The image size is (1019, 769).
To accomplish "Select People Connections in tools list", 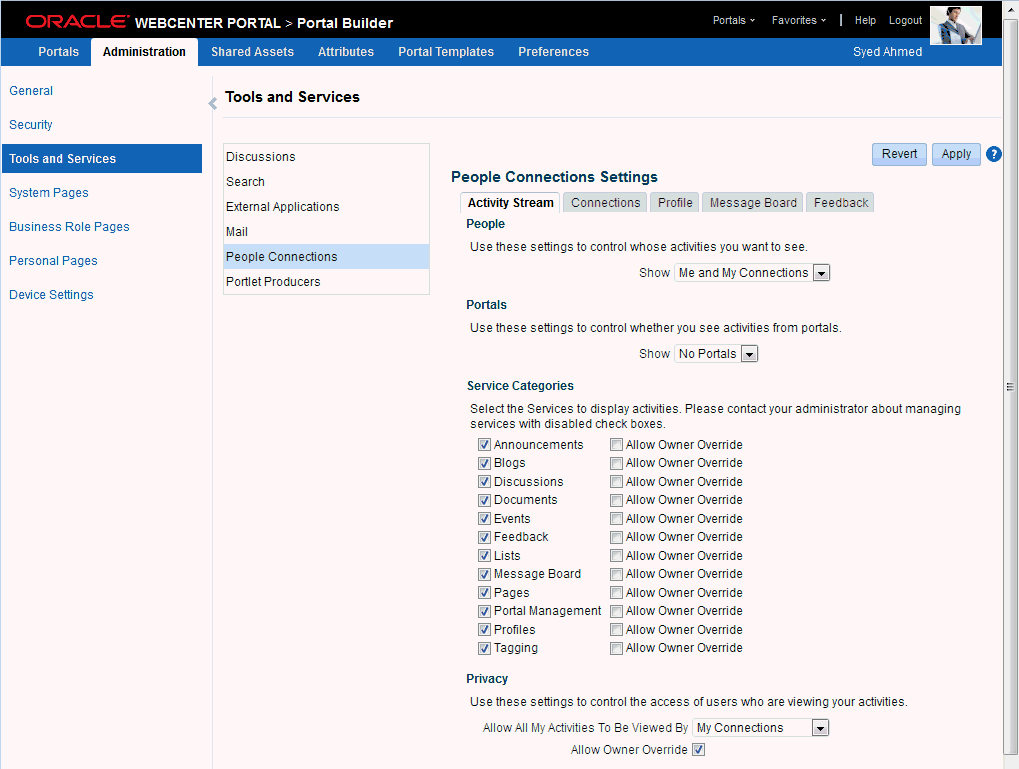I will 326,257.
